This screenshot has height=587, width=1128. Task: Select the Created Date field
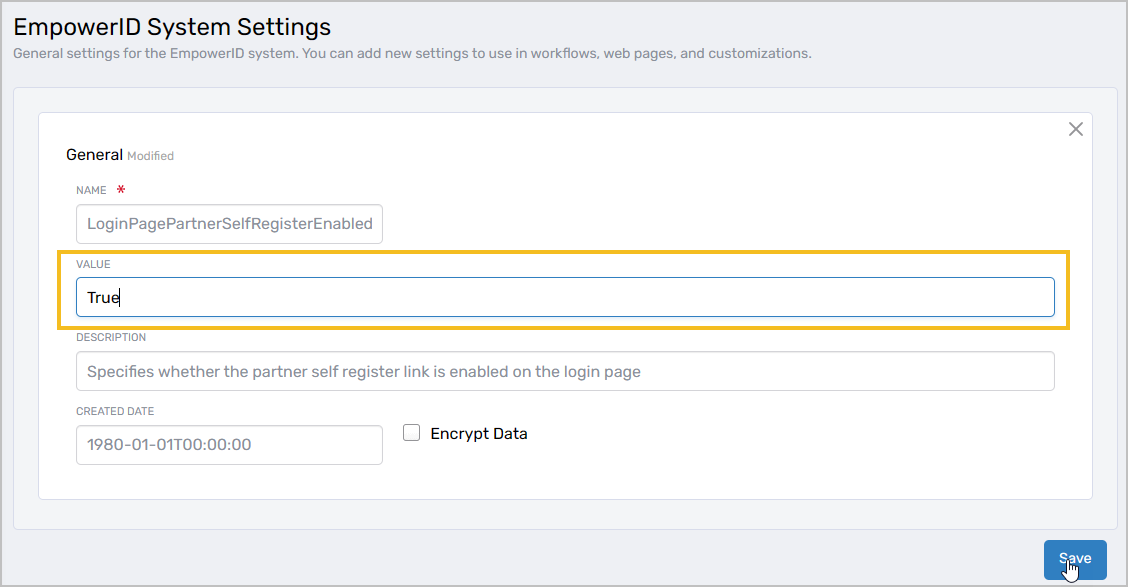(229, 444)
